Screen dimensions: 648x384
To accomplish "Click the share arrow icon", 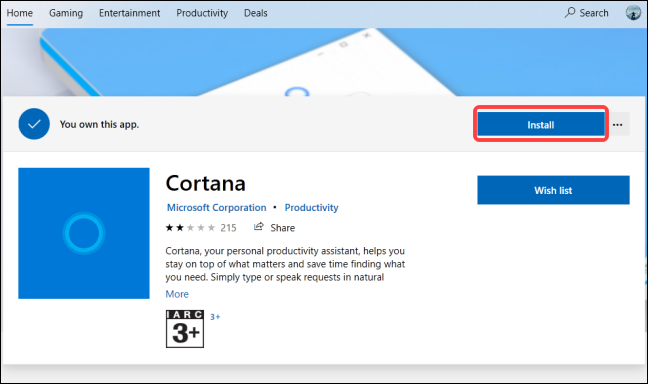I will (x=259, y=227).
